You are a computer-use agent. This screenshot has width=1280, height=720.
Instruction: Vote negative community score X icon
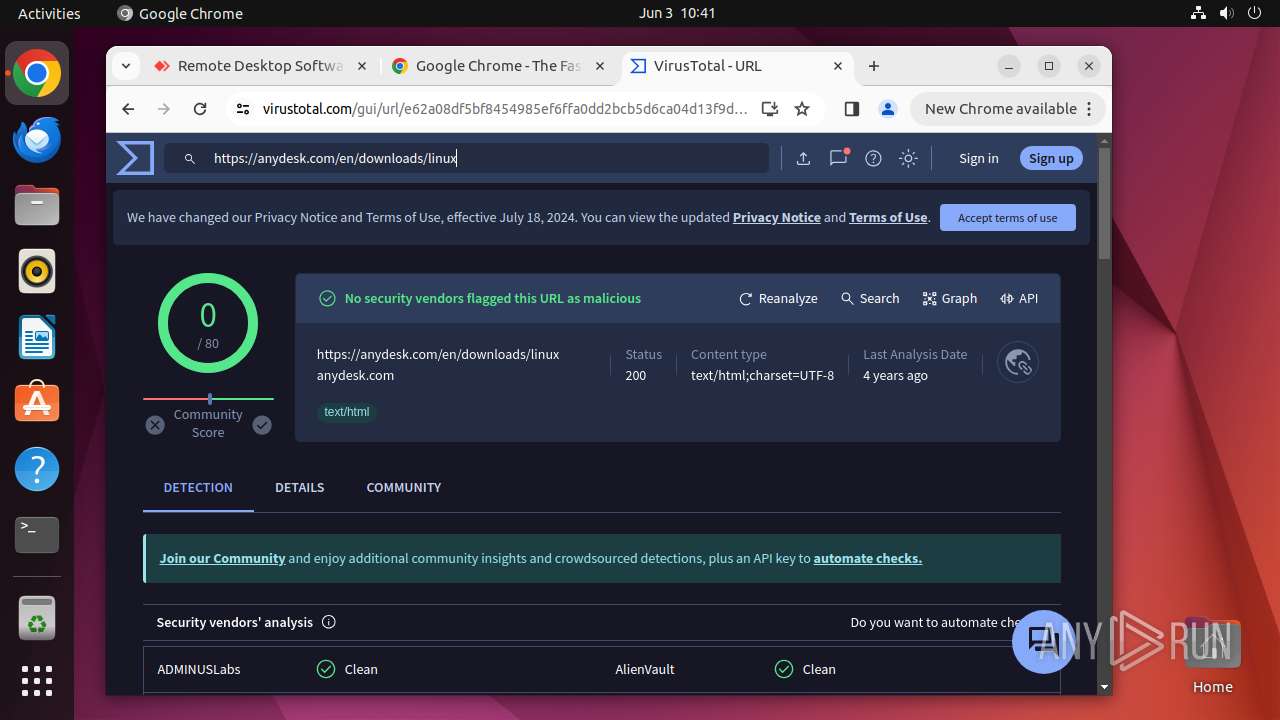click(155, 425)
